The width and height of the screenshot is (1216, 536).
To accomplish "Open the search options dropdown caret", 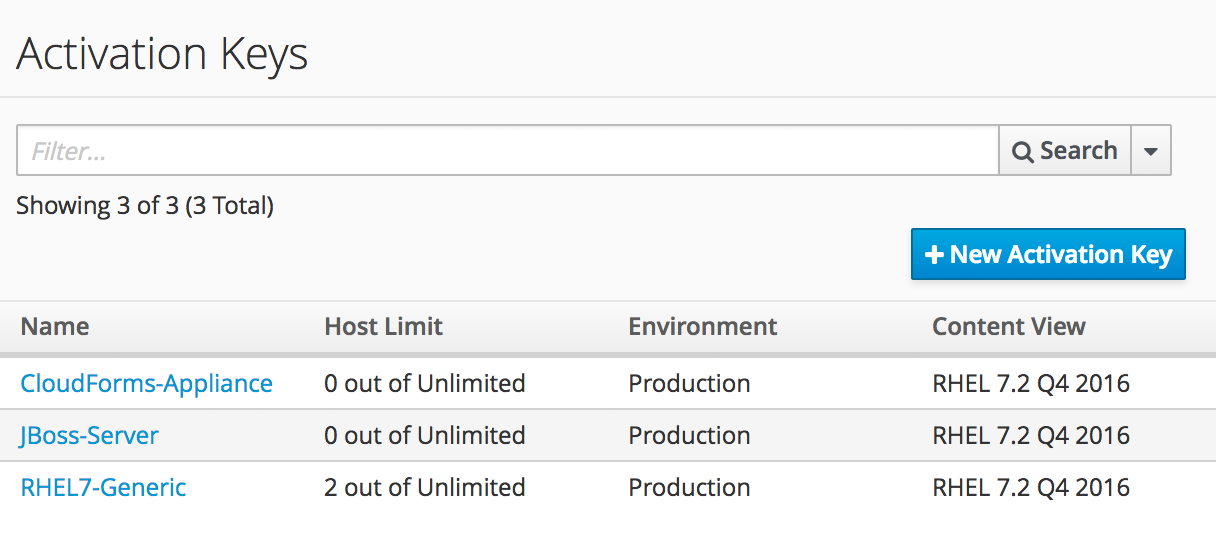I will [x=1151, y=151].
